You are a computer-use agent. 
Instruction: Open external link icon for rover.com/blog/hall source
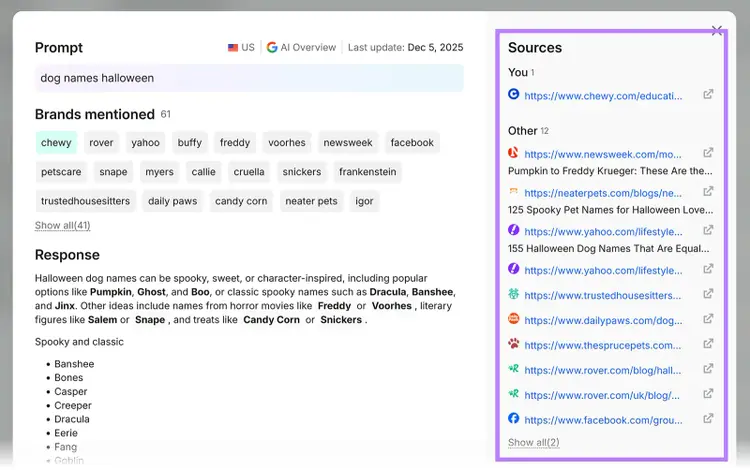pos(708,369)
